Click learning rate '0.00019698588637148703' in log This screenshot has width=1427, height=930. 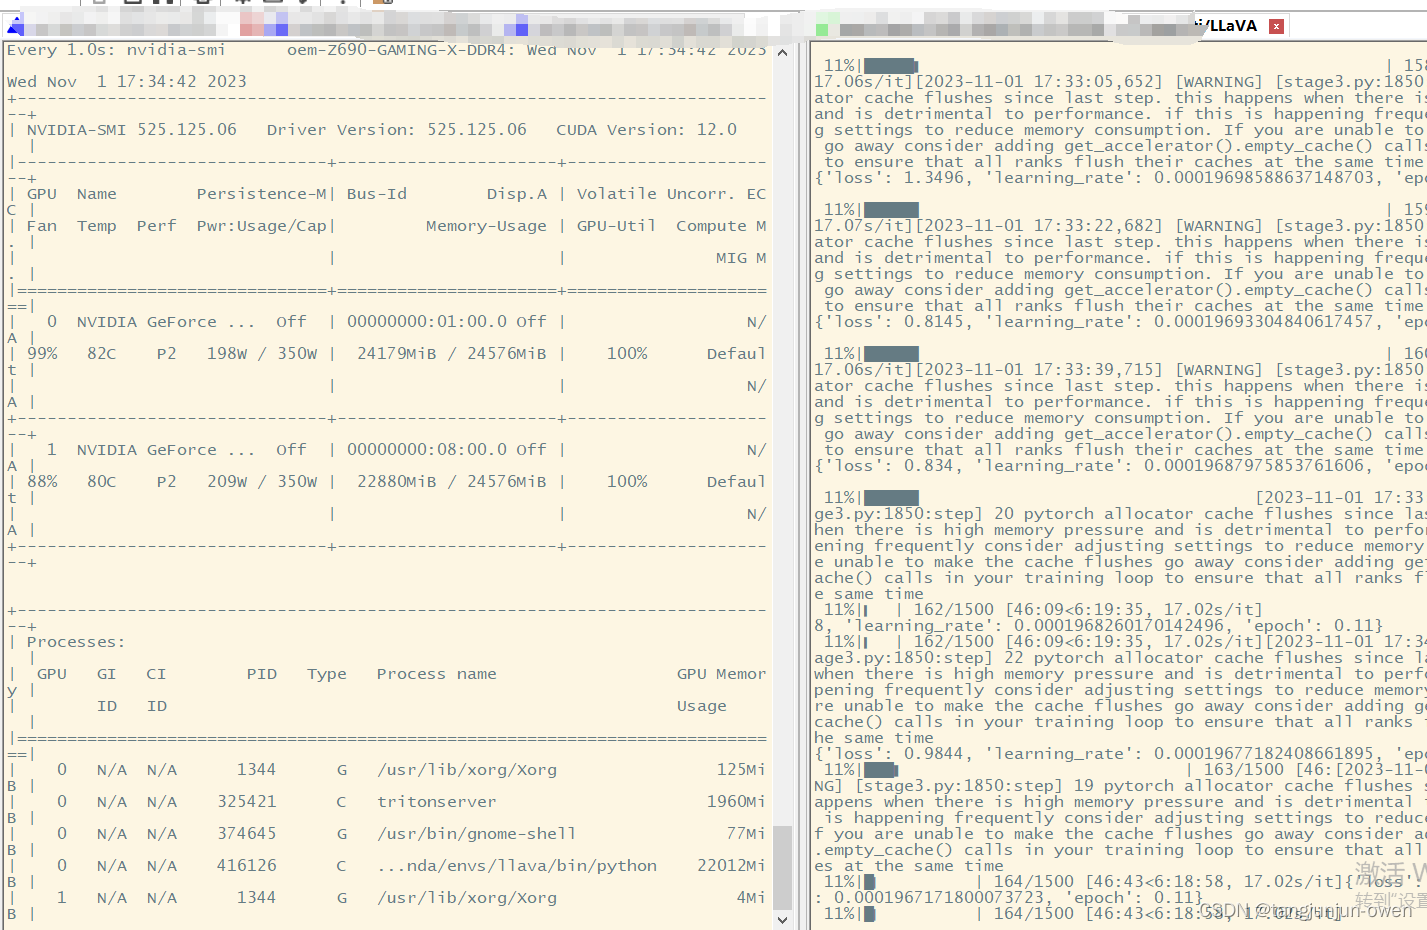pyautogui.click(x=1264, y=178)
